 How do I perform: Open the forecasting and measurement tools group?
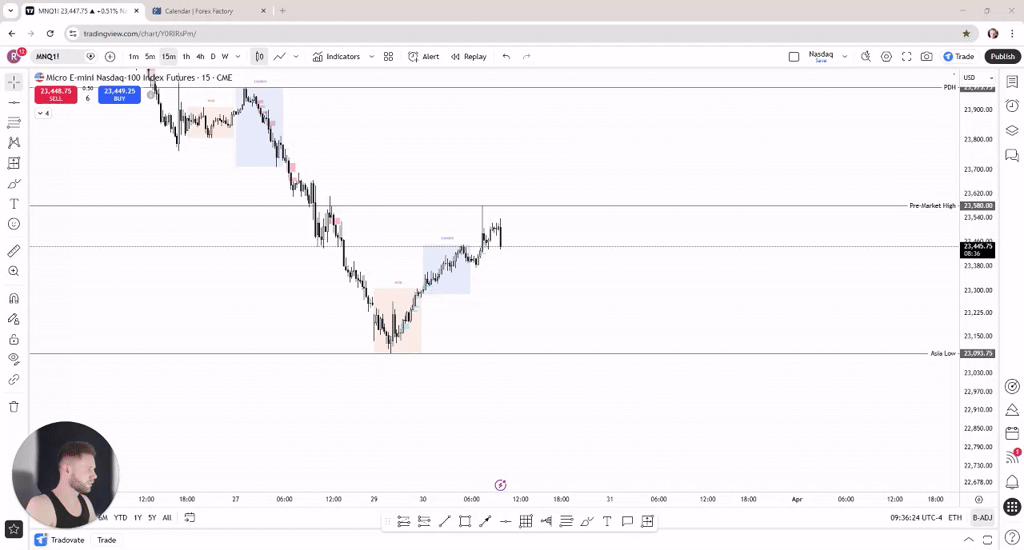coord(14,163)
